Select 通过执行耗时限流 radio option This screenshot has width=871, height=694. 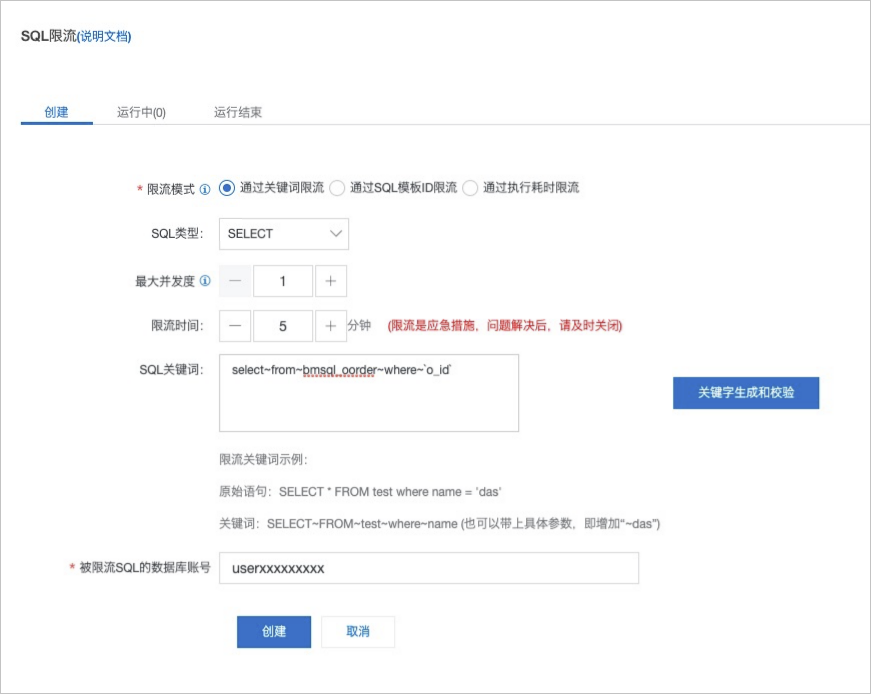click(x=470, y=188)
